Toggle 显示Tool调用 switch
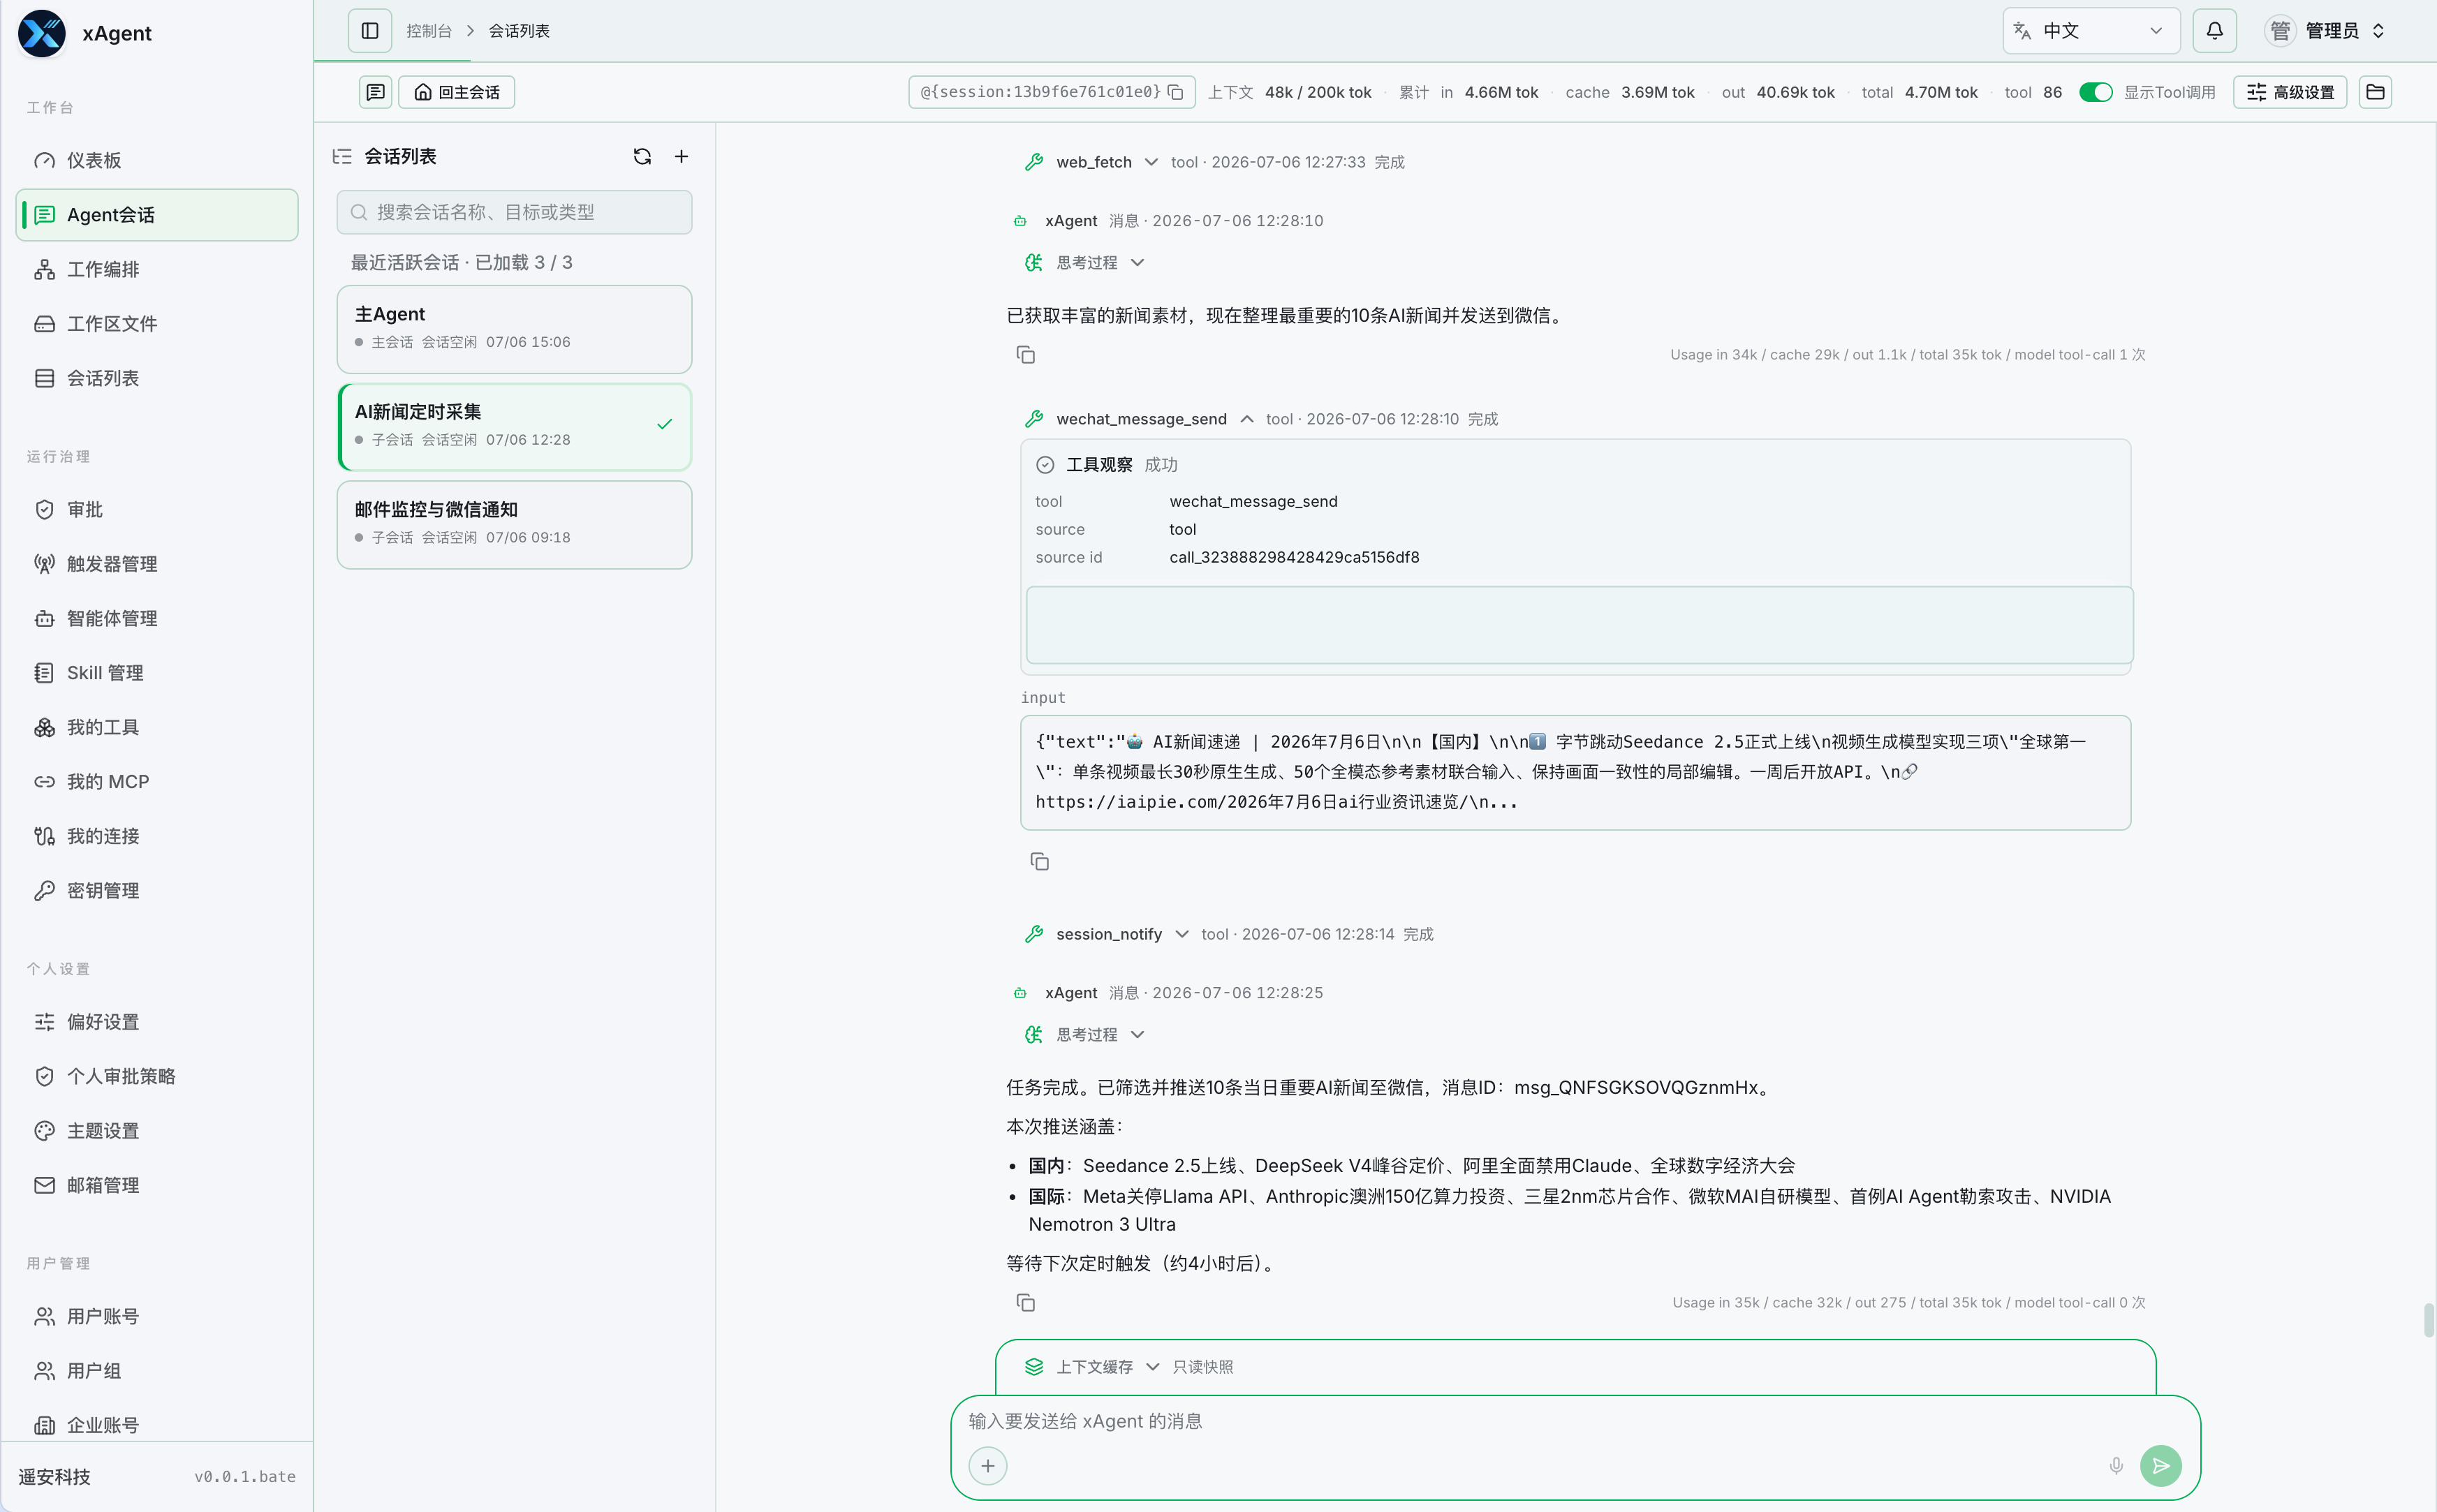The width and height of the screenshot is (2437, 1512). 2095,92
